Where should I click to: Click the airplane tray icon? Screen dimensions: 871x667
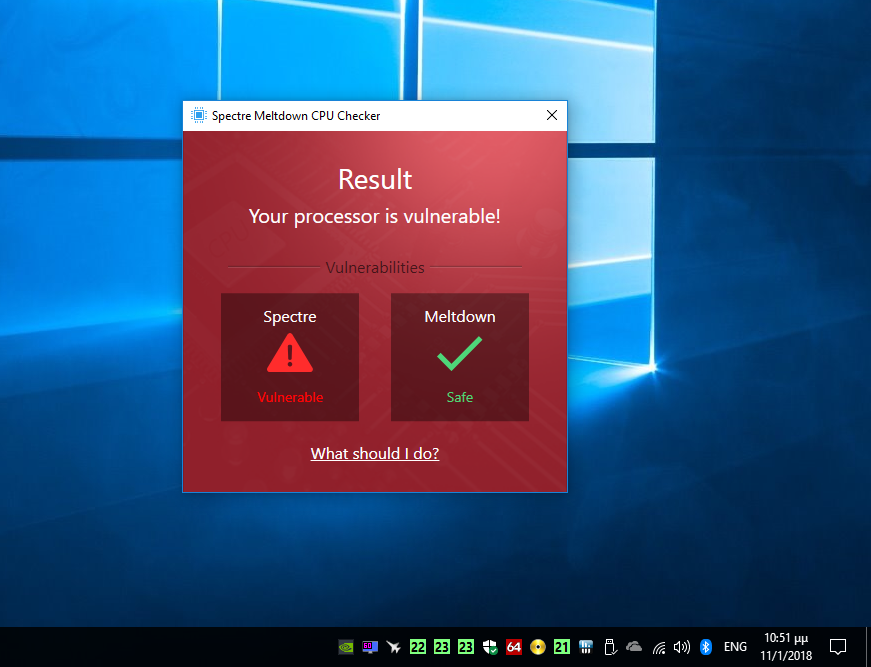[x=394, y=647]
